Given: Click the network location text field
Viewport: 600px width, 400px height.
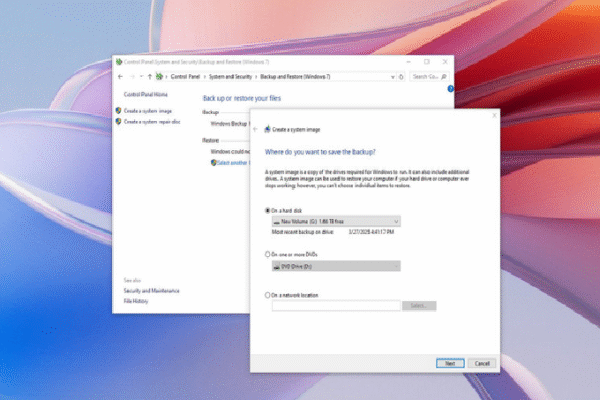Looking at the screenshot, I should pyautogui.click(x=336, y=306).
